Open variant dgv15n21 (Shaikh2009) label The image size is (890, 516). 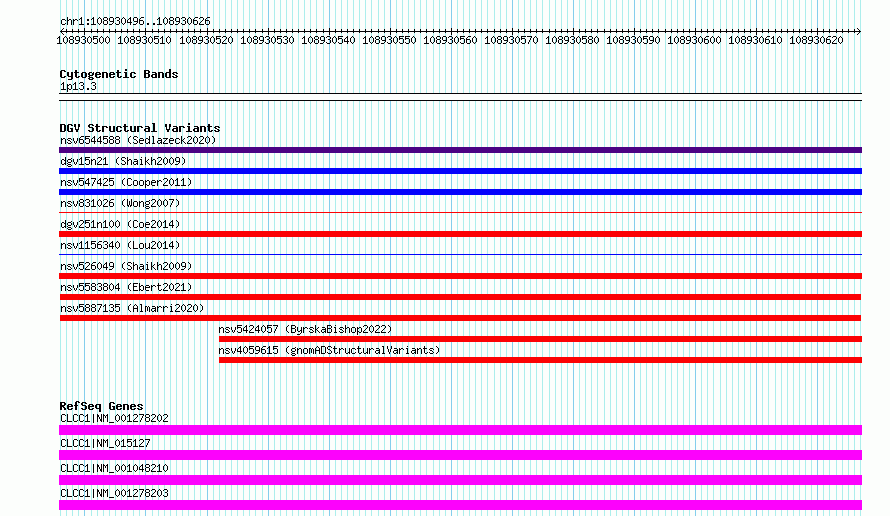(123, 161)
